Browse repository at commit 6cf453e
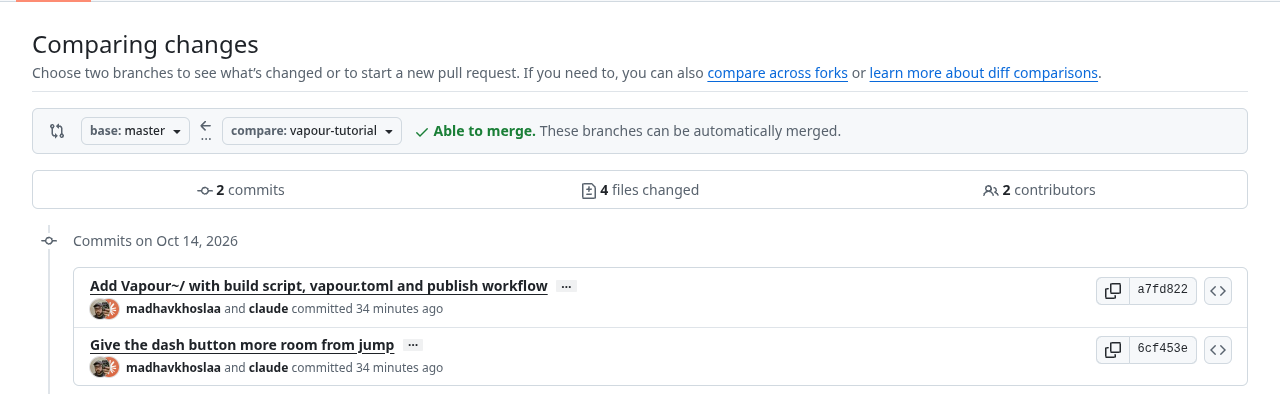 coord(1218,350)
